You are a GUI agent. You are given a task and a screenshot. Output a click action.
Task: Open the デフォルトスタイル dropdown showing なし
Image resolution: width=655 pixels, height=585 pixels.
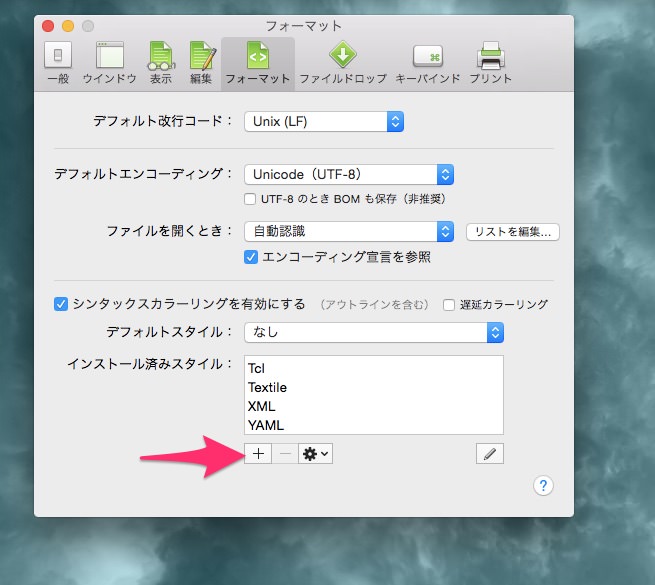[x=374, y=333]
